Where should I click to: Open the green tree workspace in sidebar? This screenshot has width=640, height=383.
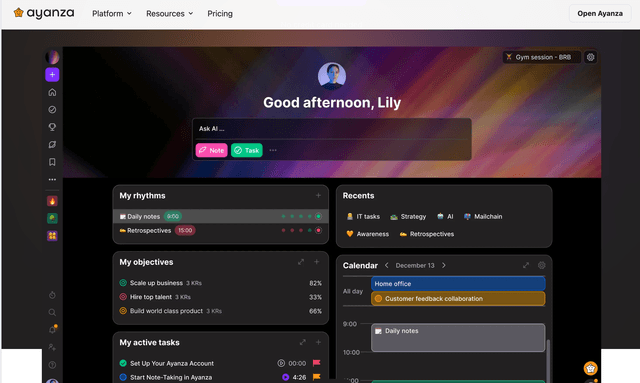click(x=52, y=218)
